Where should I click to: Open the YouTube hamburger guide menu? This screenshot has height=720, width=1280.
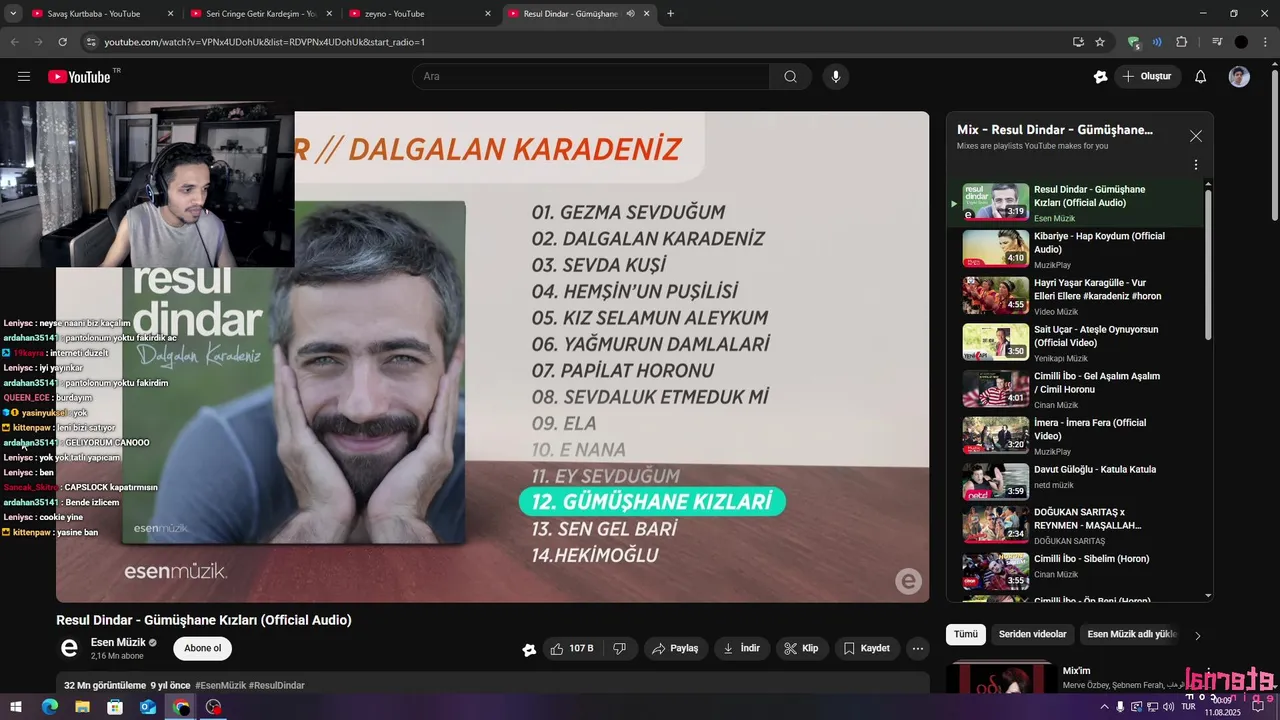tap(24, 76)
